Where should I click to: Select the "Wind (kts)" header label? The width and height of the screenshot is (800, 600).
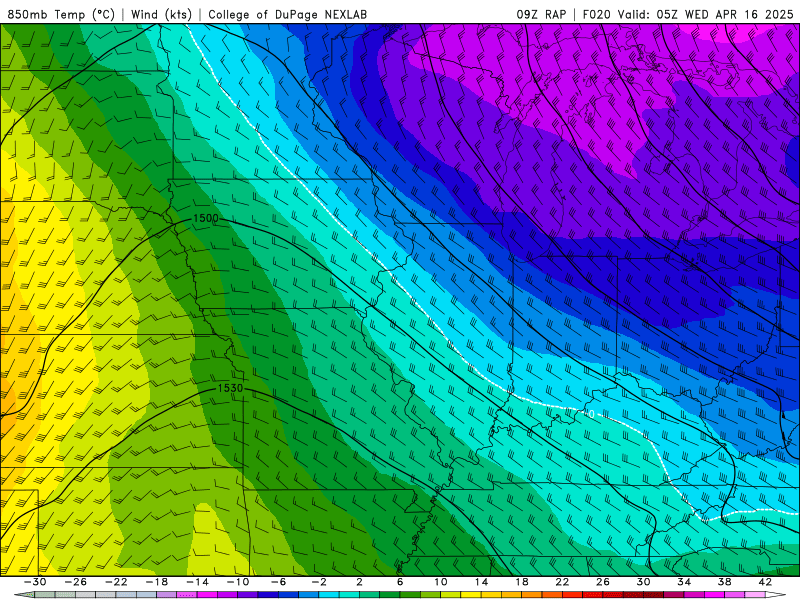161,14
